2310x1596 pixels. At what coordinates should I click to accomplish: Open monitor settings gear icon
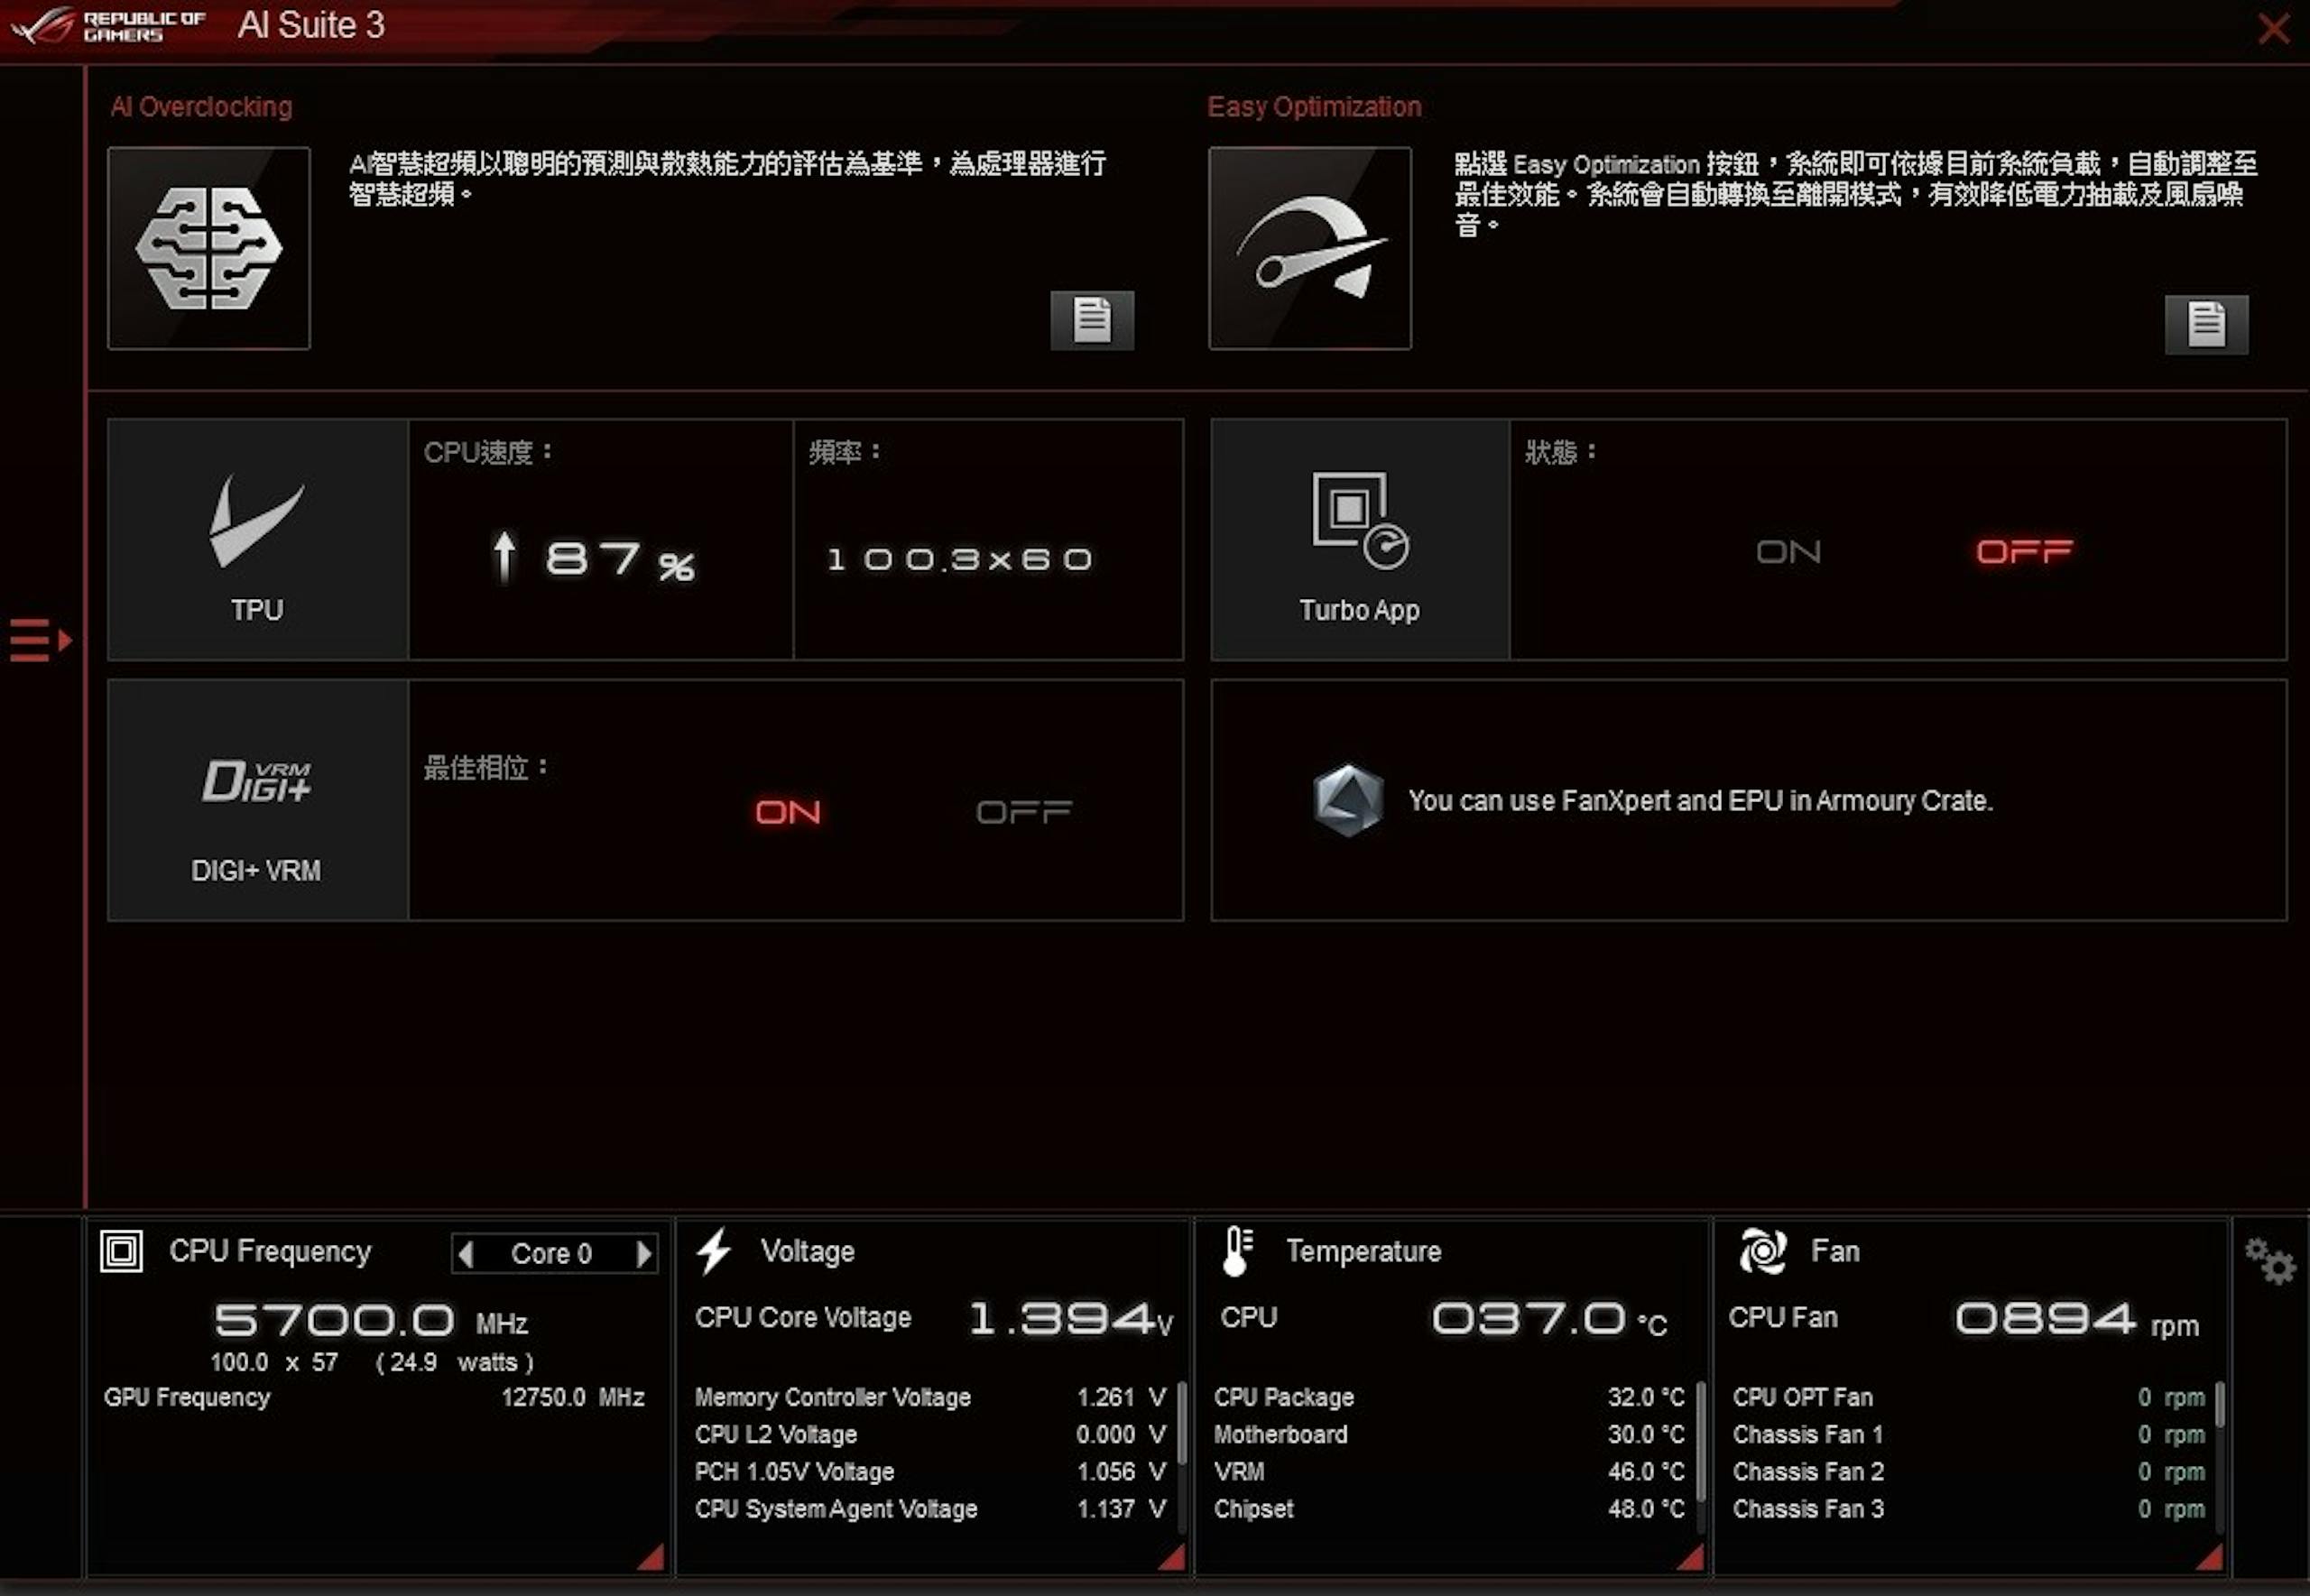click(2269, 1261)
